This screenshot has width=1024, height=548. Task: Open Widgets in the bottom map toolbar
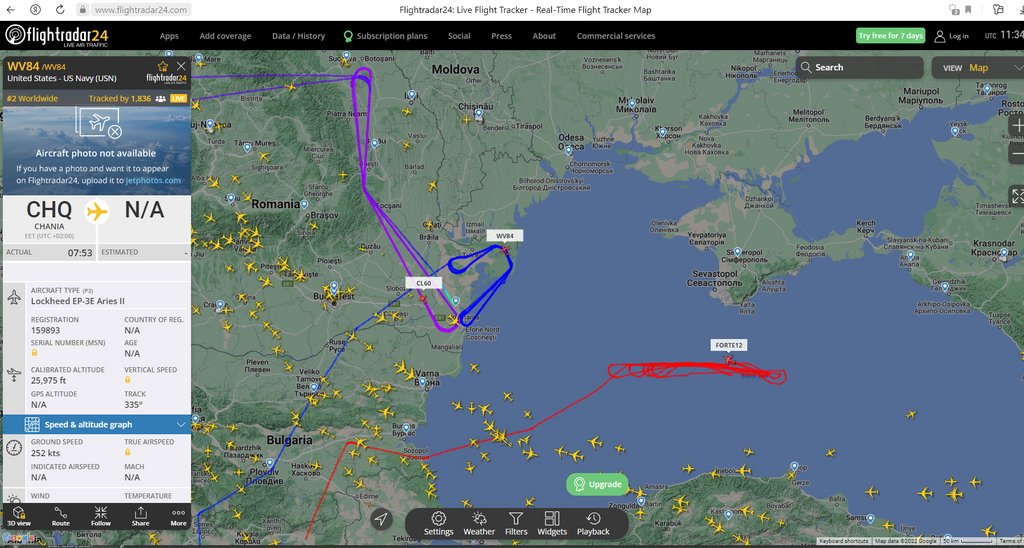[x=552, y=523]
